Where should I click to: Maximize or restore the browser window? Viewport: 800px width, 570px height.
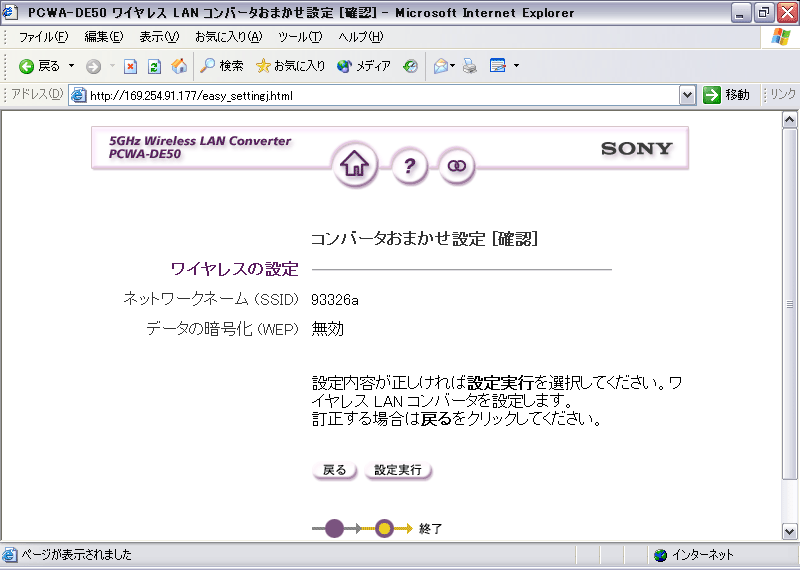pyautogui.click(x=764, y=13)
